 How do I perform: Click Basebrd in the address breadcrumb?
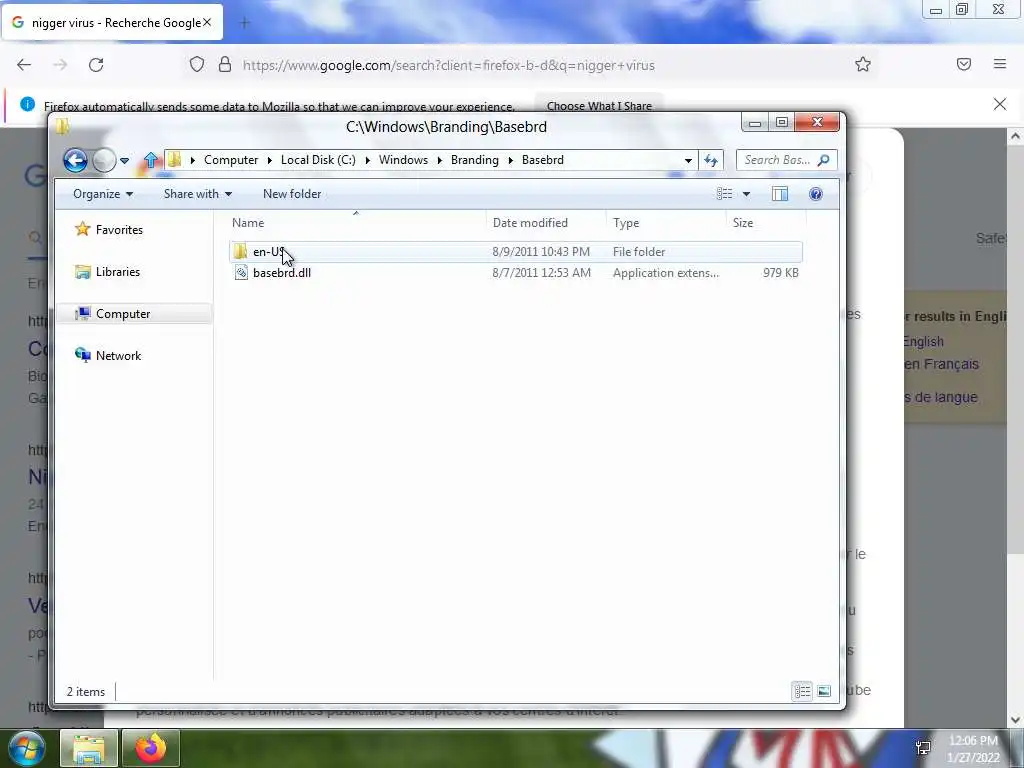(x=542, y=160)
